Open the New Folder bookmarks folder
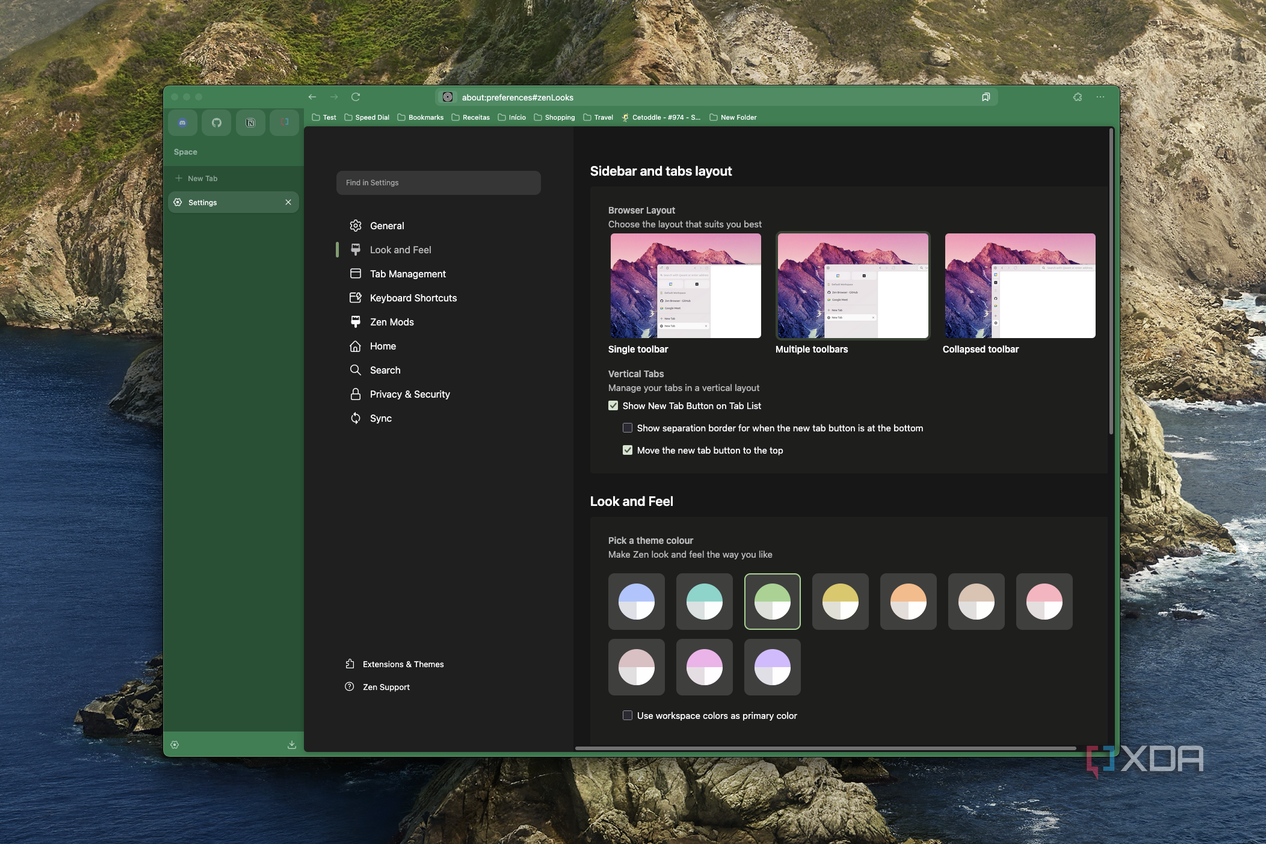 (x=733, y=117)
